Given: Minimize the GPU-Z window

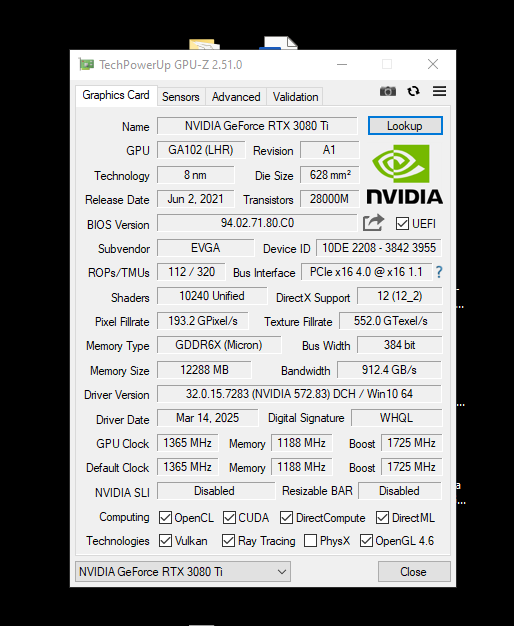Looking at the screenshot, I should pos(342,64).
